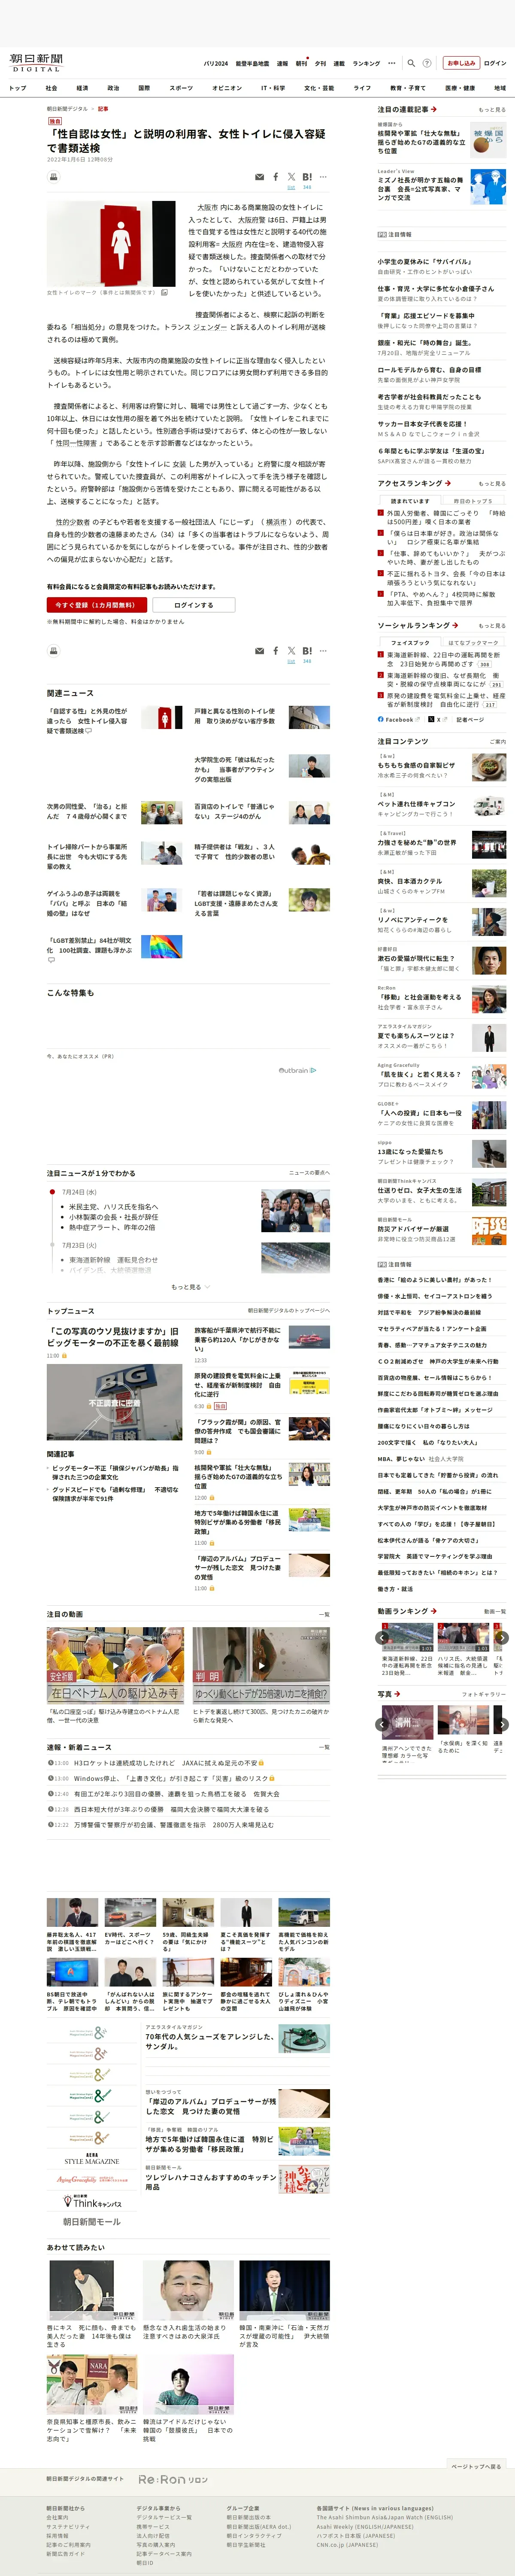Share article by email, top share row

coord(259,177)
